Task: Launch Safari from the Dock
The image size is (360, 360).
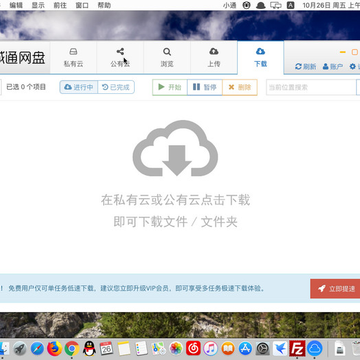Action: coord(37,349)
